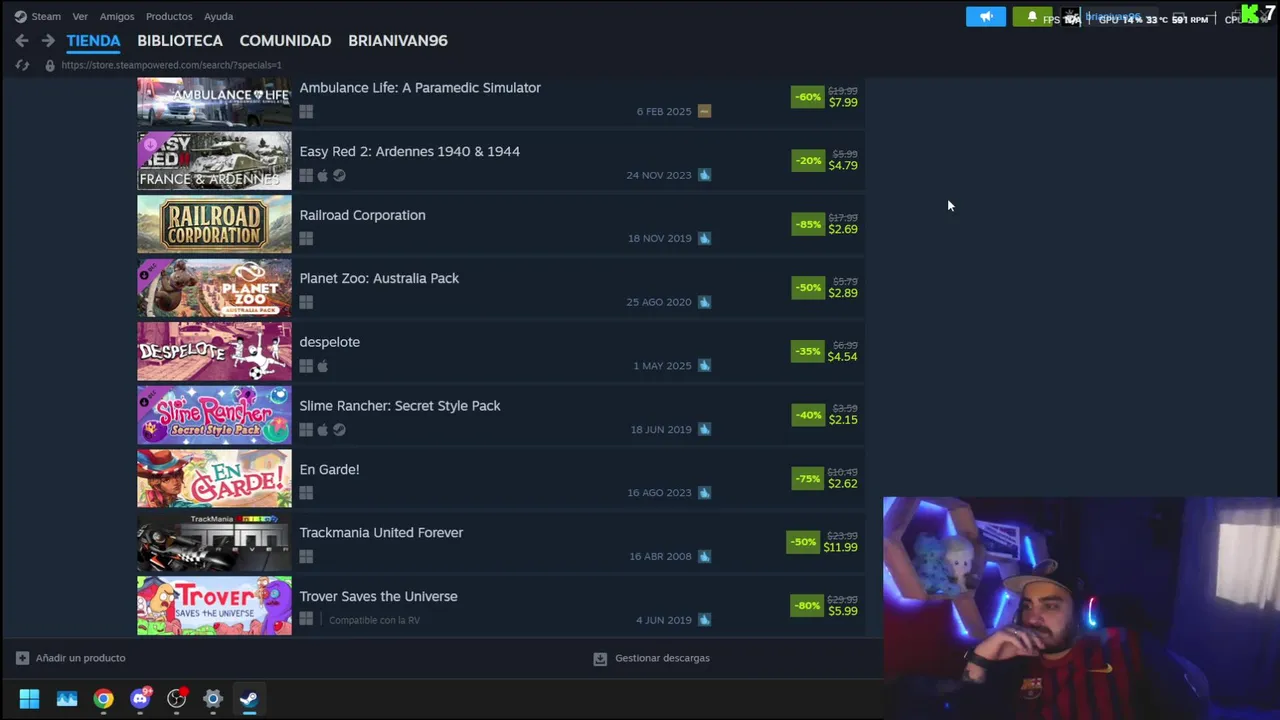This screenshot has height=720, width=1280.
Task: Click the review icon on Railroad Corporation row
Action: [704, 238]
